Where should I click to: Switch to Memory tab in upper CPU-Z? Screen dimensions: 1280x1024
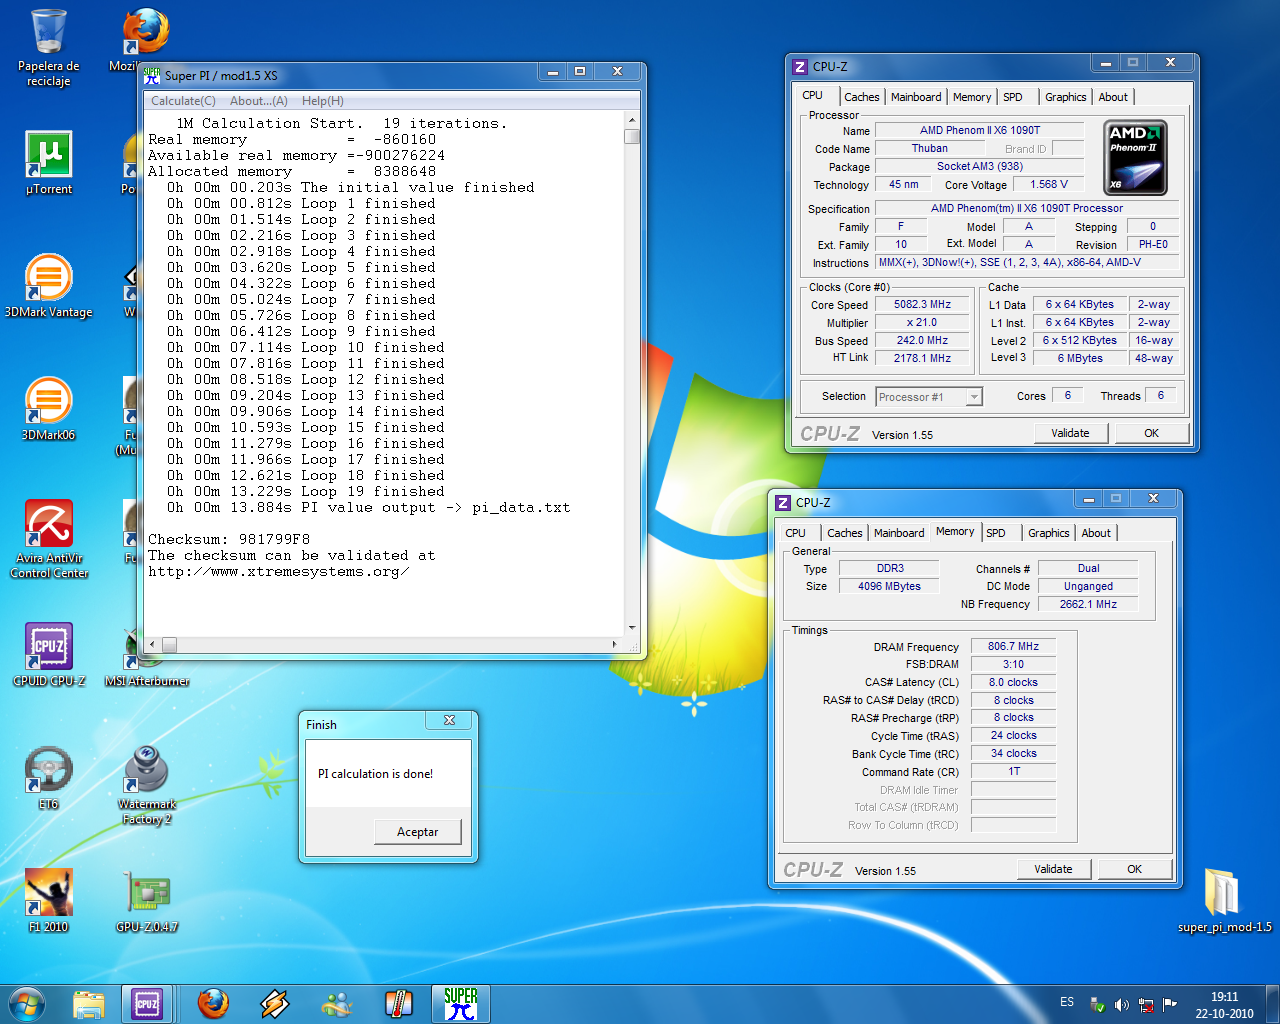coord(972,97)
